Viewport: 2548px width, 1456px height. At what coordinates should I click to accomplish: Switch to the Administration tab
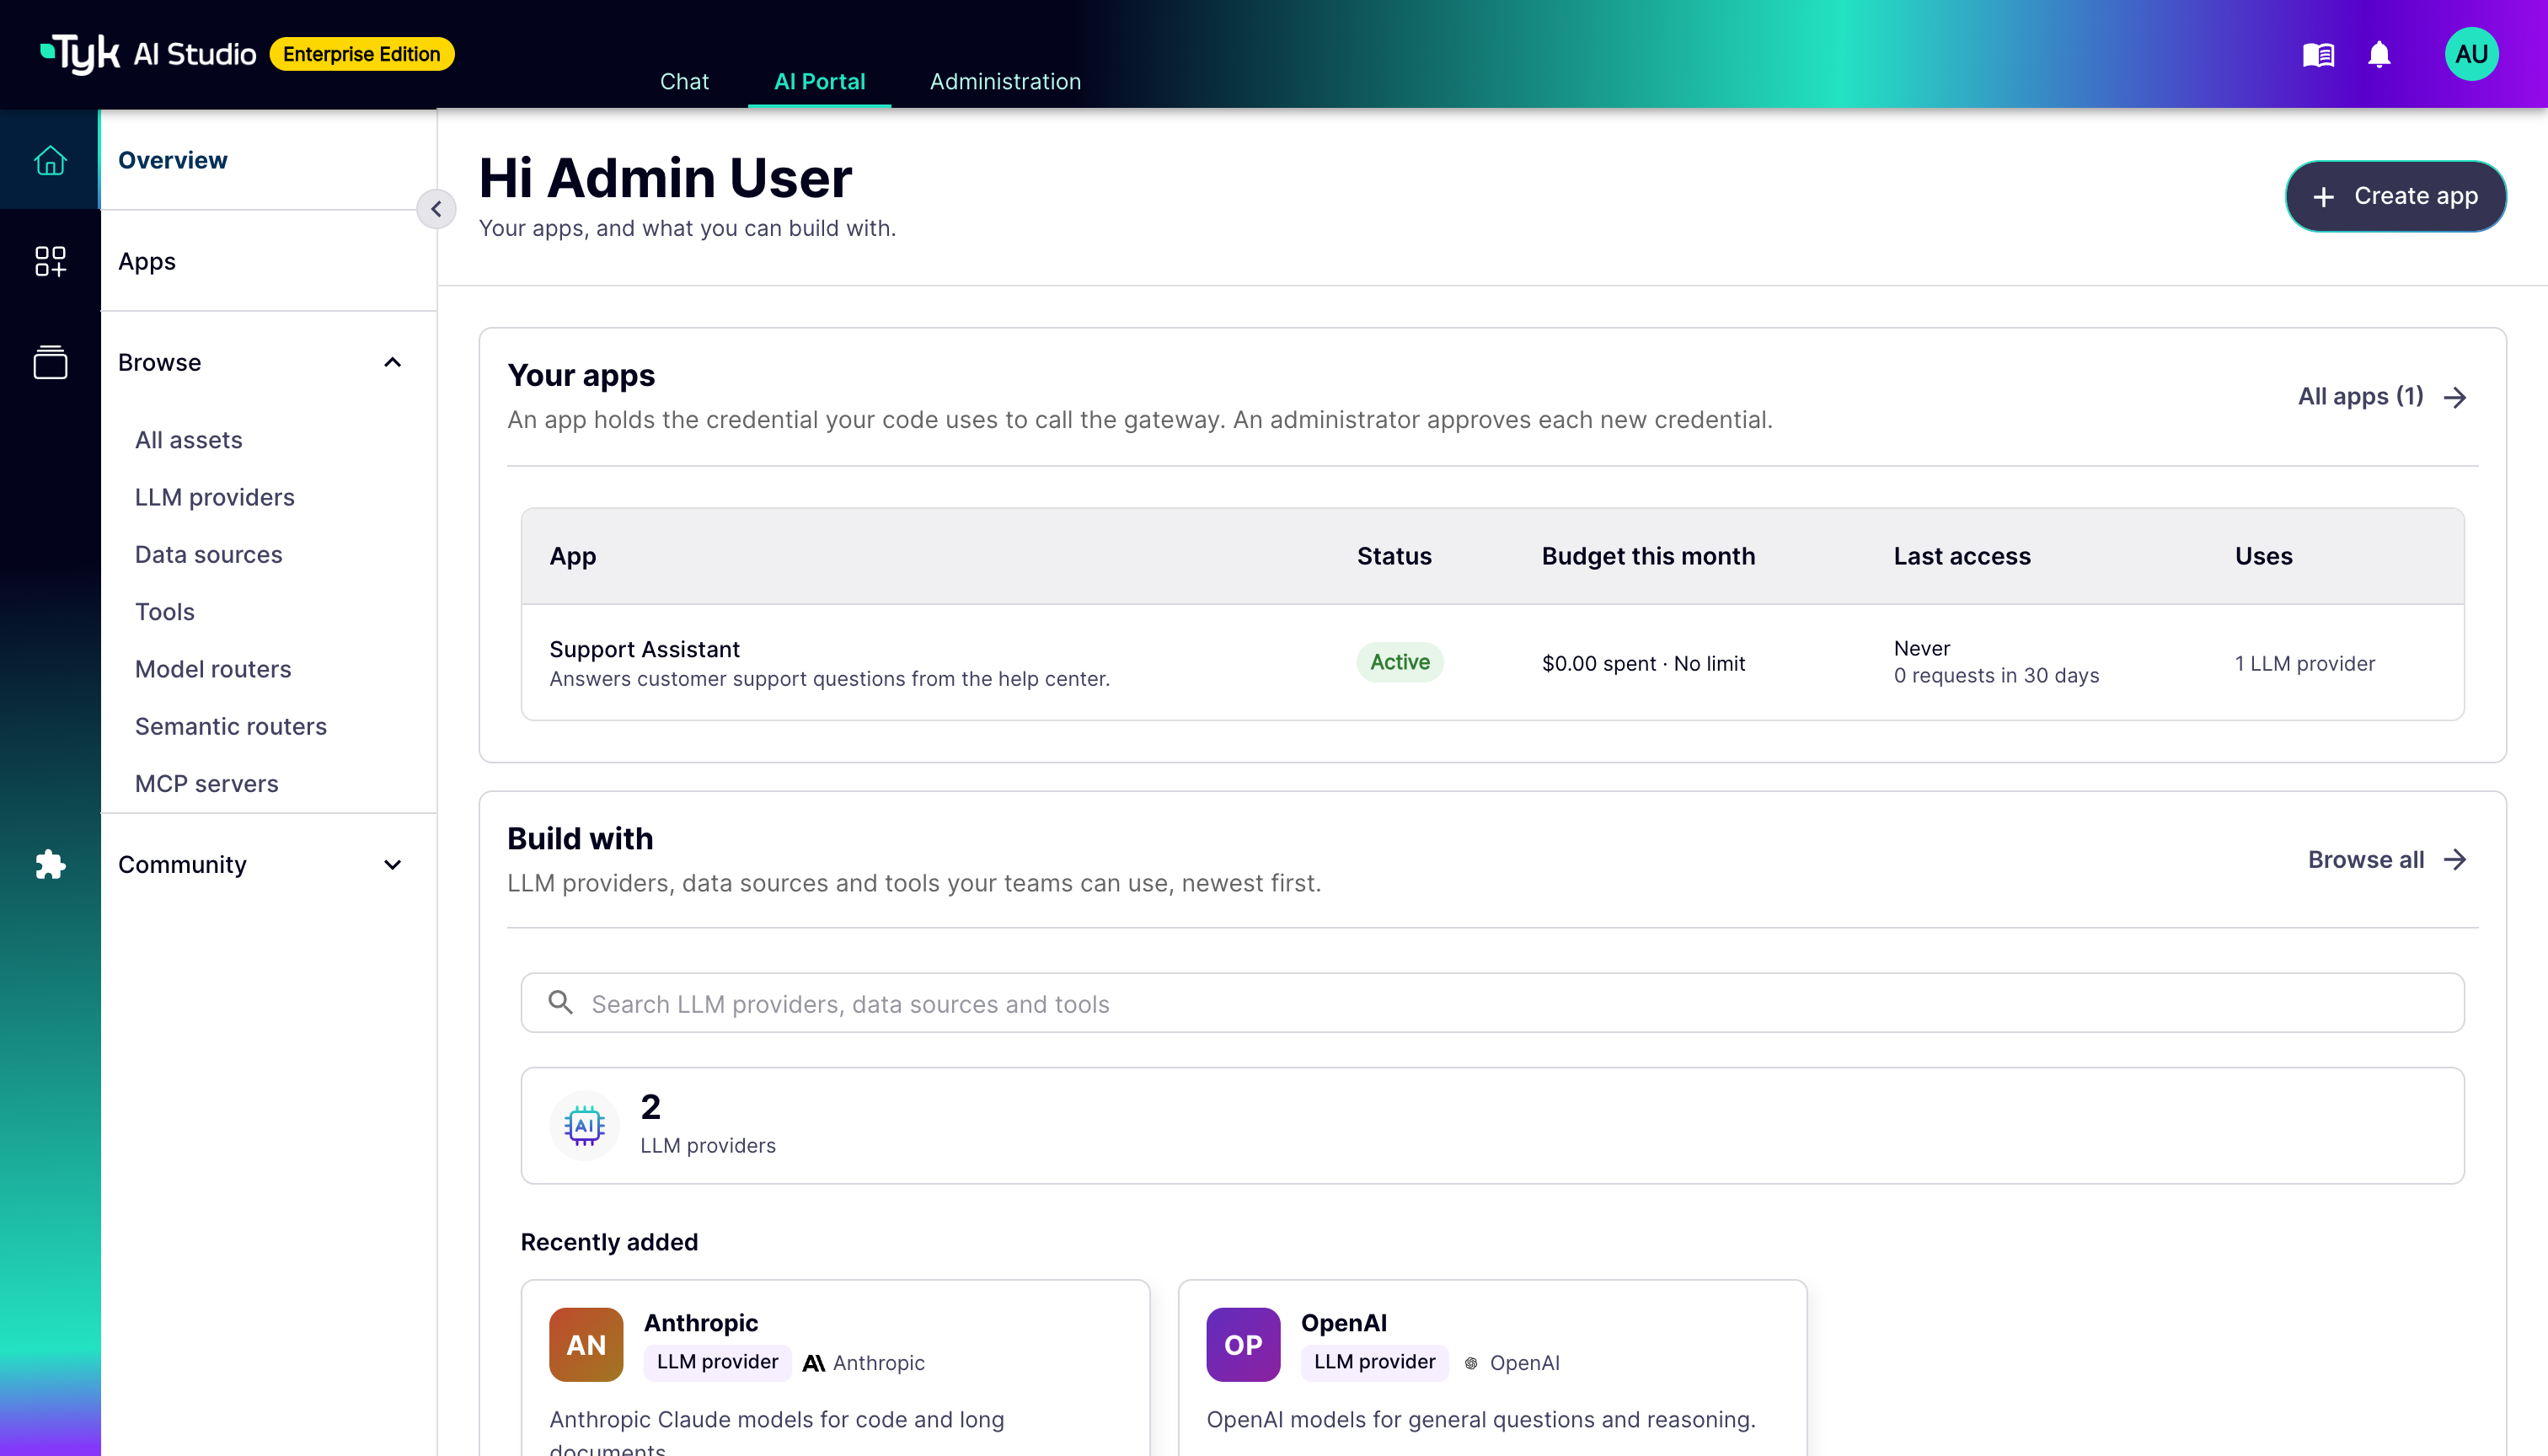(1005, 81)
